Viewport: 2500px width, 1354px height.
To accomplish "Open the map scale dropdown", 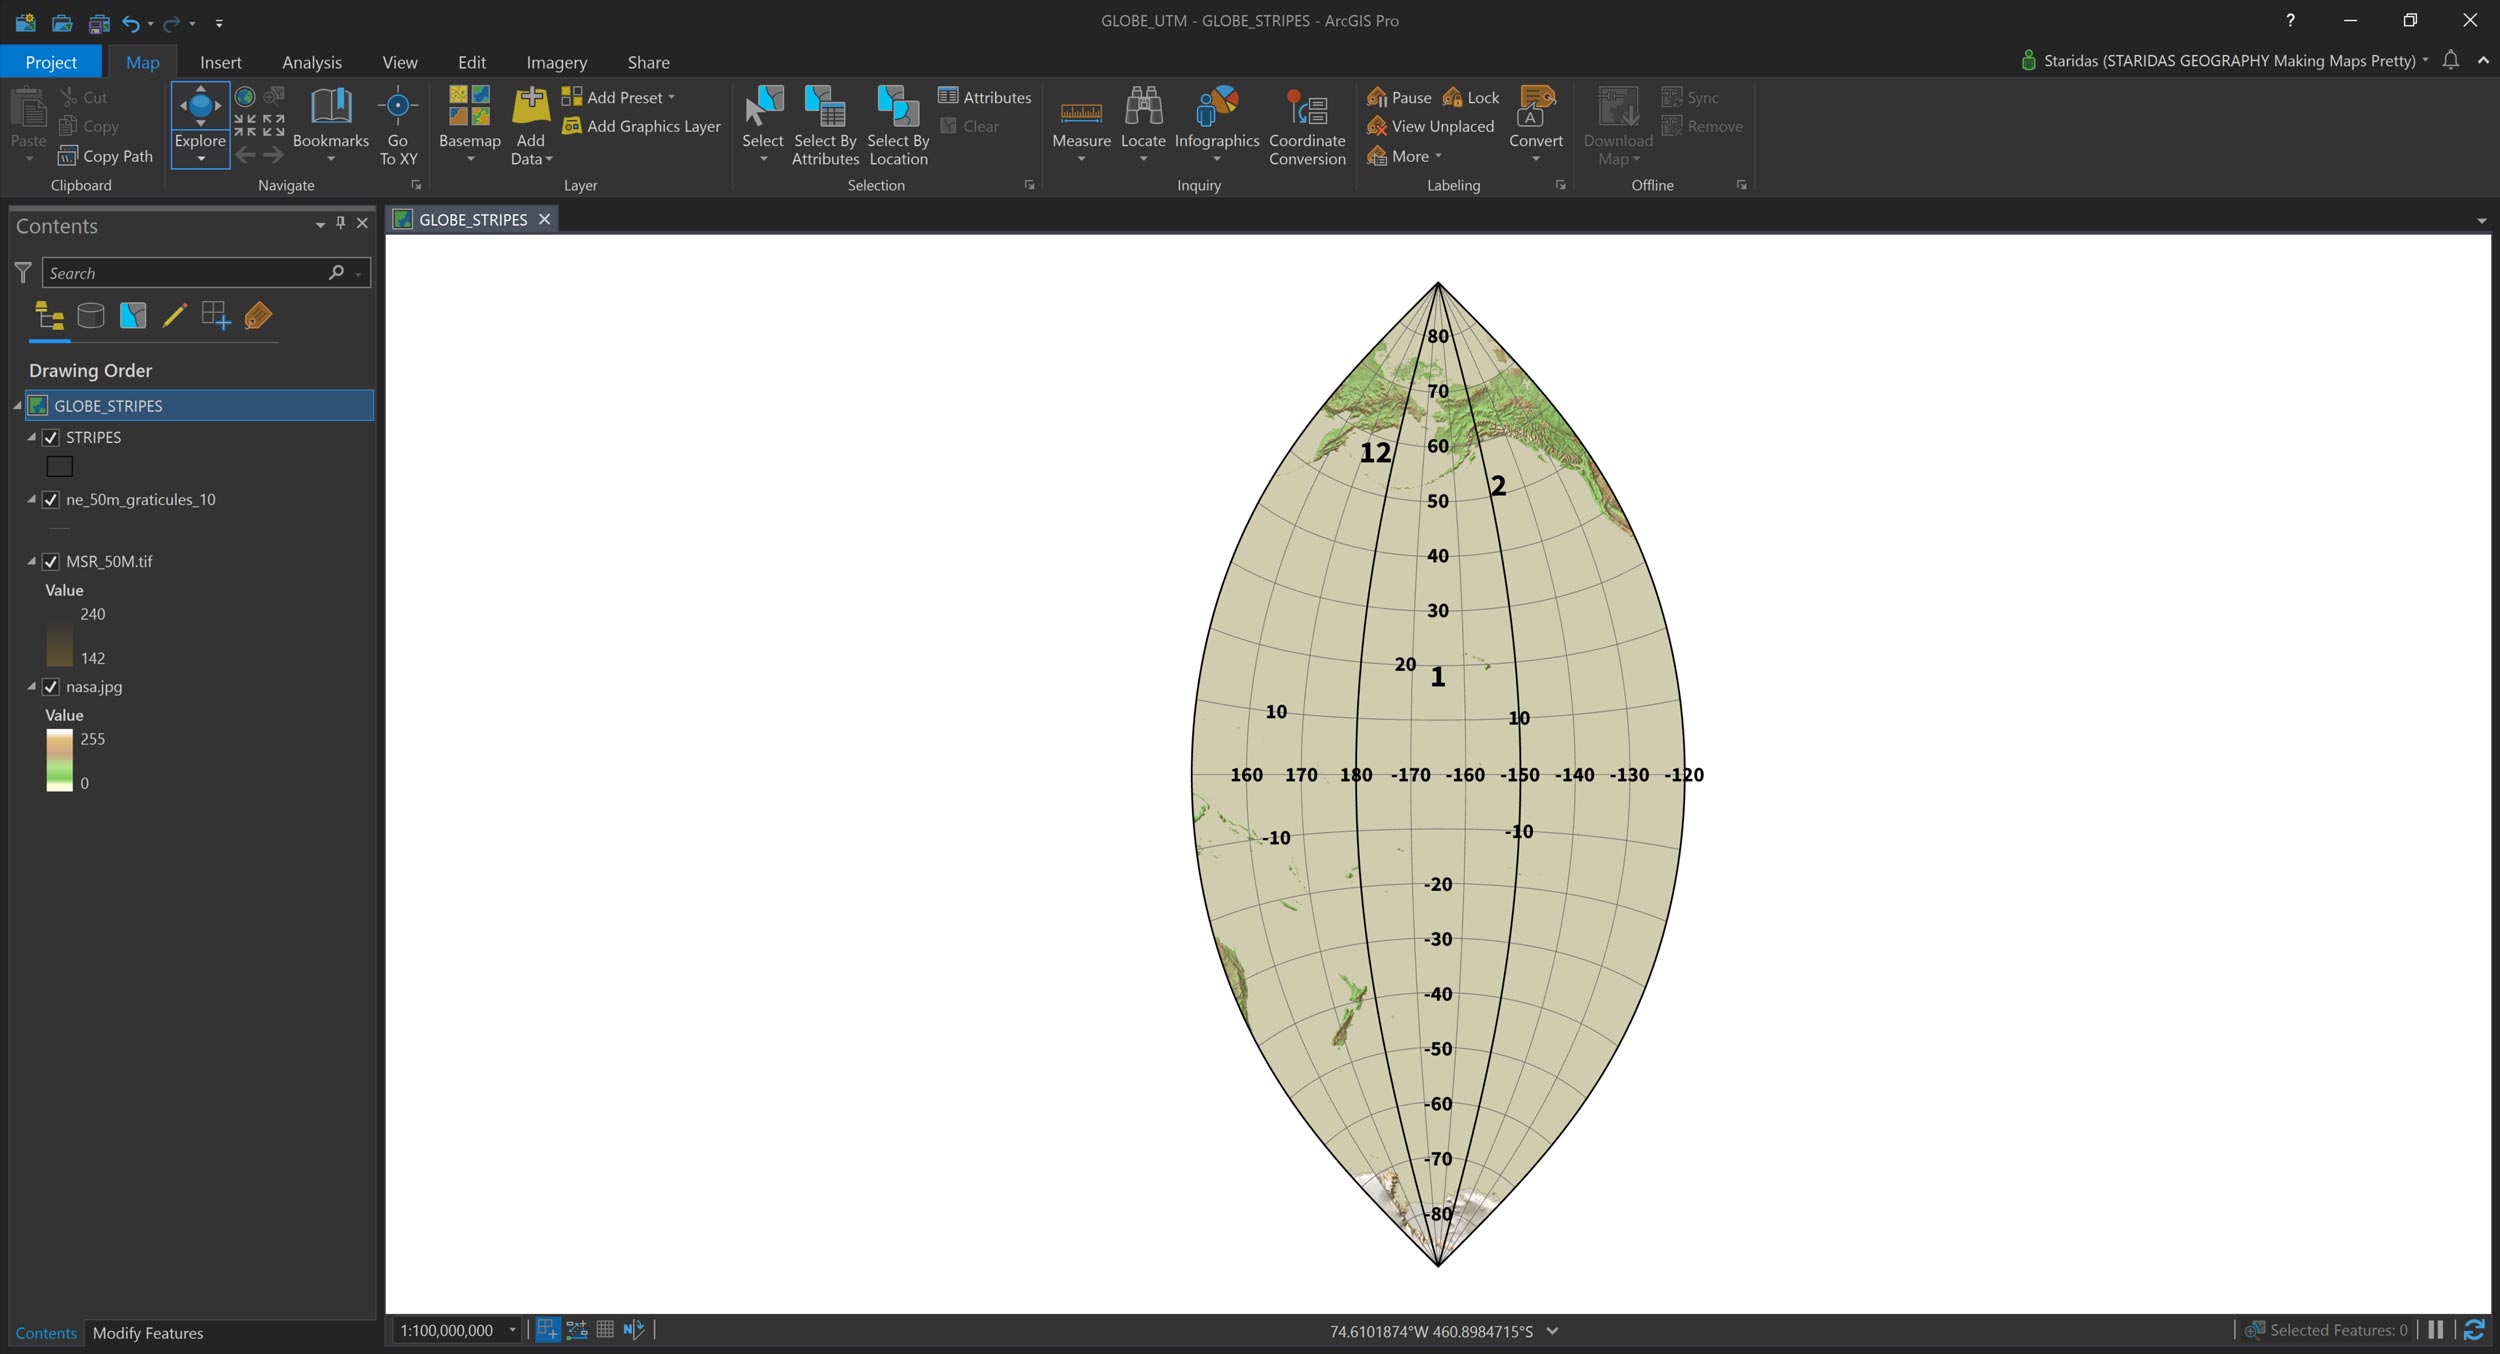I will coord(512,1330).
